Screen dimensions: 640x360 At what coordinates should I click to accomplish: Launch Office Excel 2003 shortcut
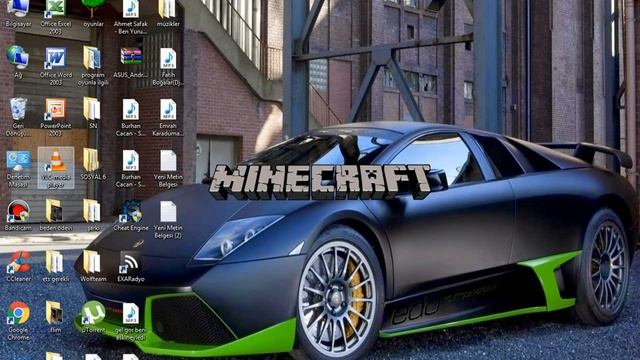pos(56,16)
